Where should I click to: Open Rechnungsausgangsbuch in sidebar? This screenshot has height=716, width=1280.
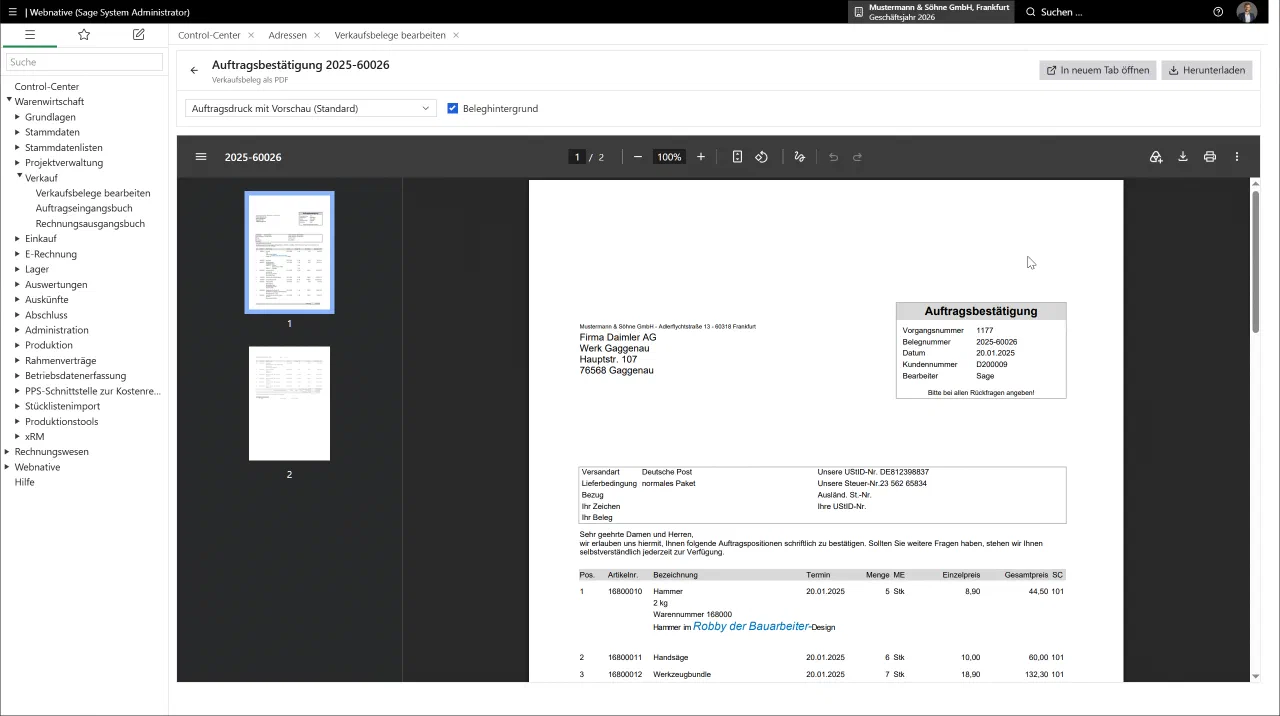click(x=90, y=224)
